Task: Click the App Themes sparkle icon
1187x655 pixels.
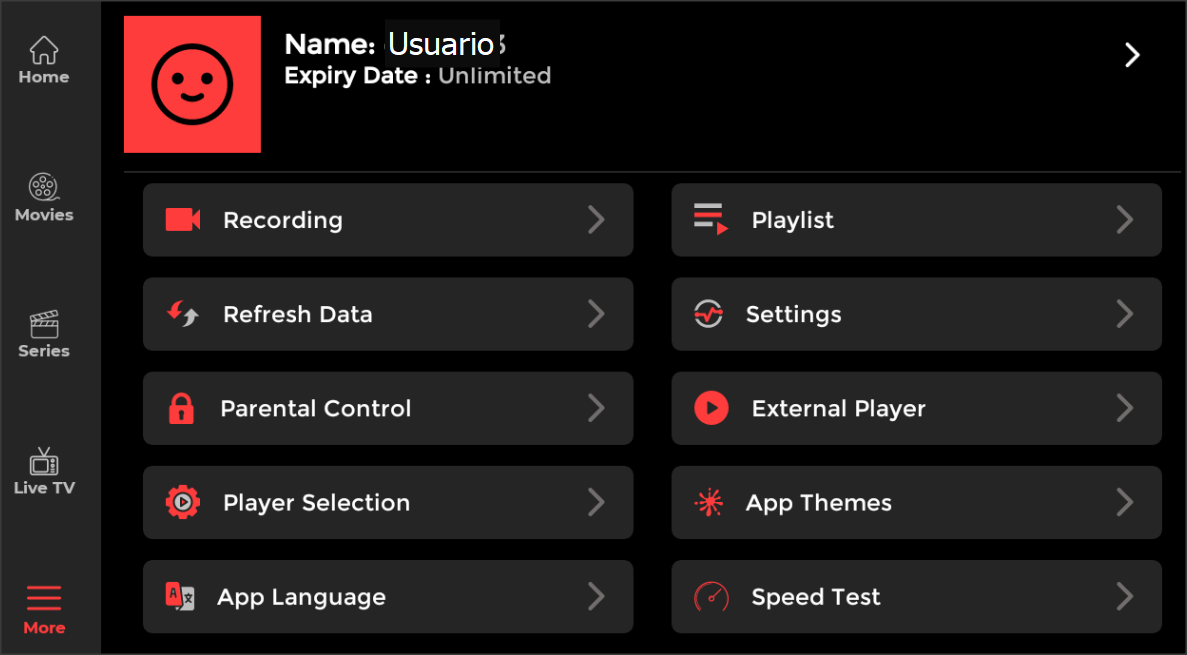Action: coord(709,502)
